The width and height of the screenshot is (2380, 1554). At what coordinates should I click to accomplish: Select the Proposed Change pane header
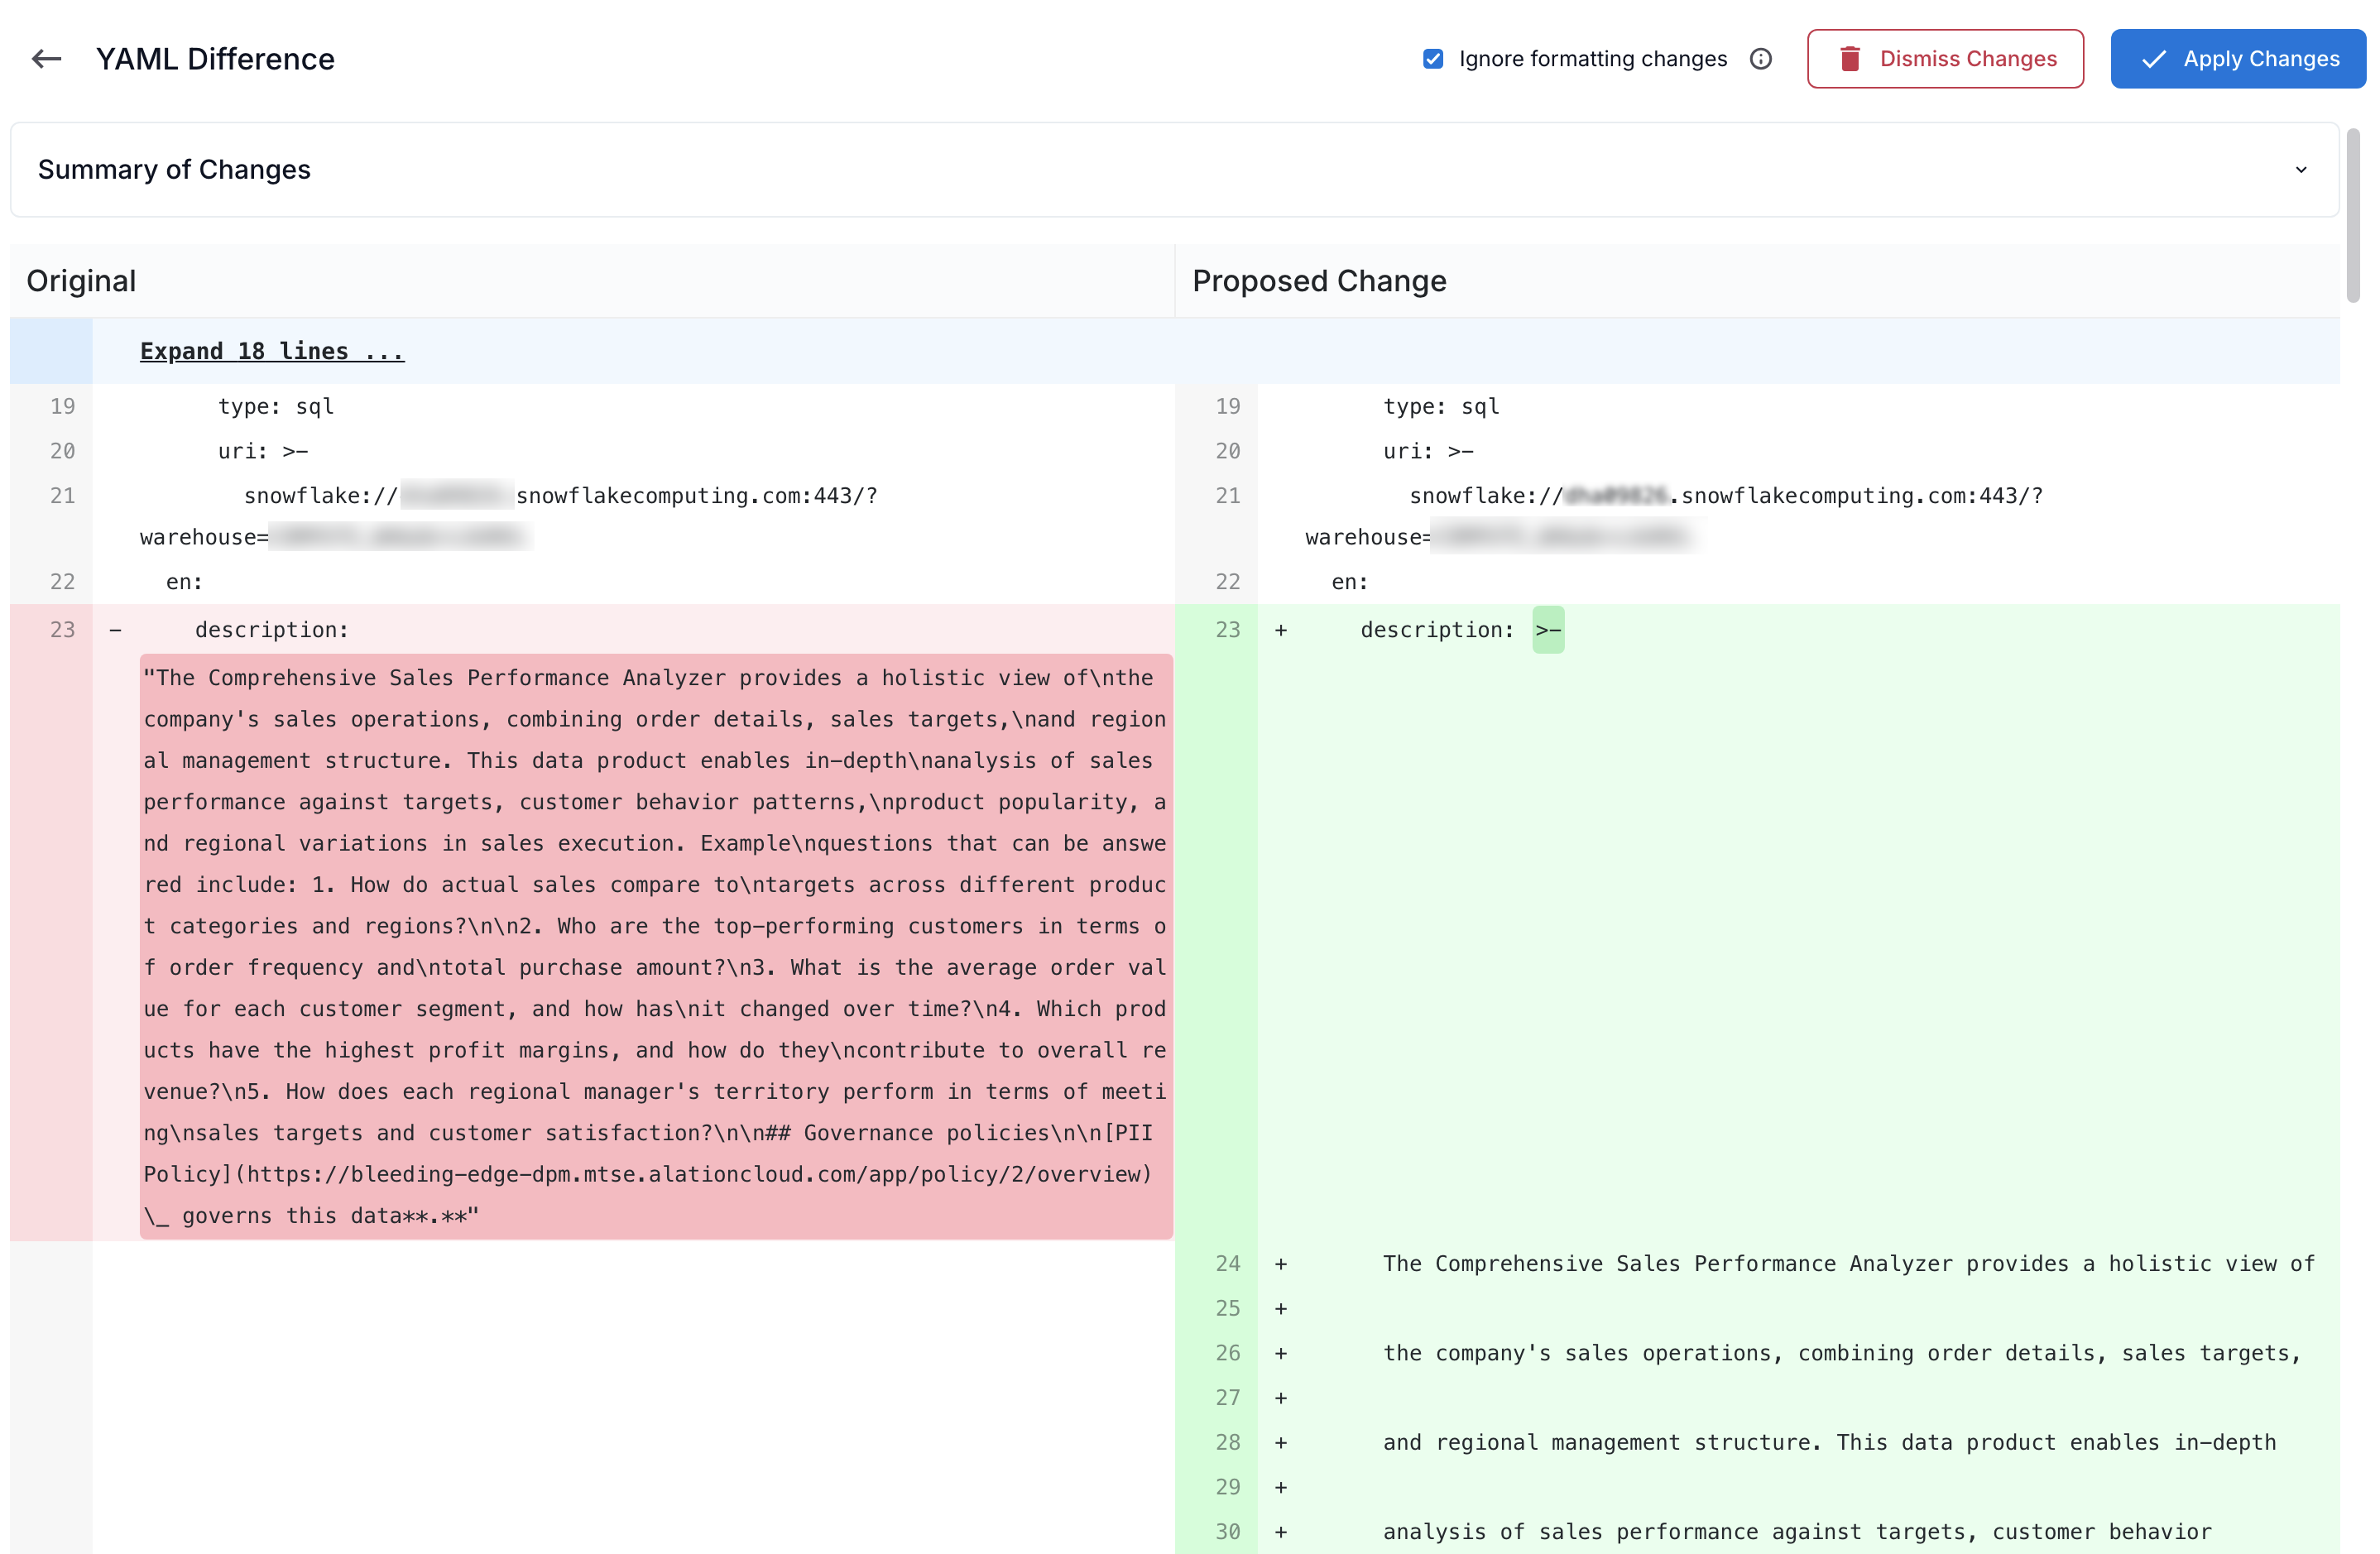pyautogui.click(x=1318, y=281)
